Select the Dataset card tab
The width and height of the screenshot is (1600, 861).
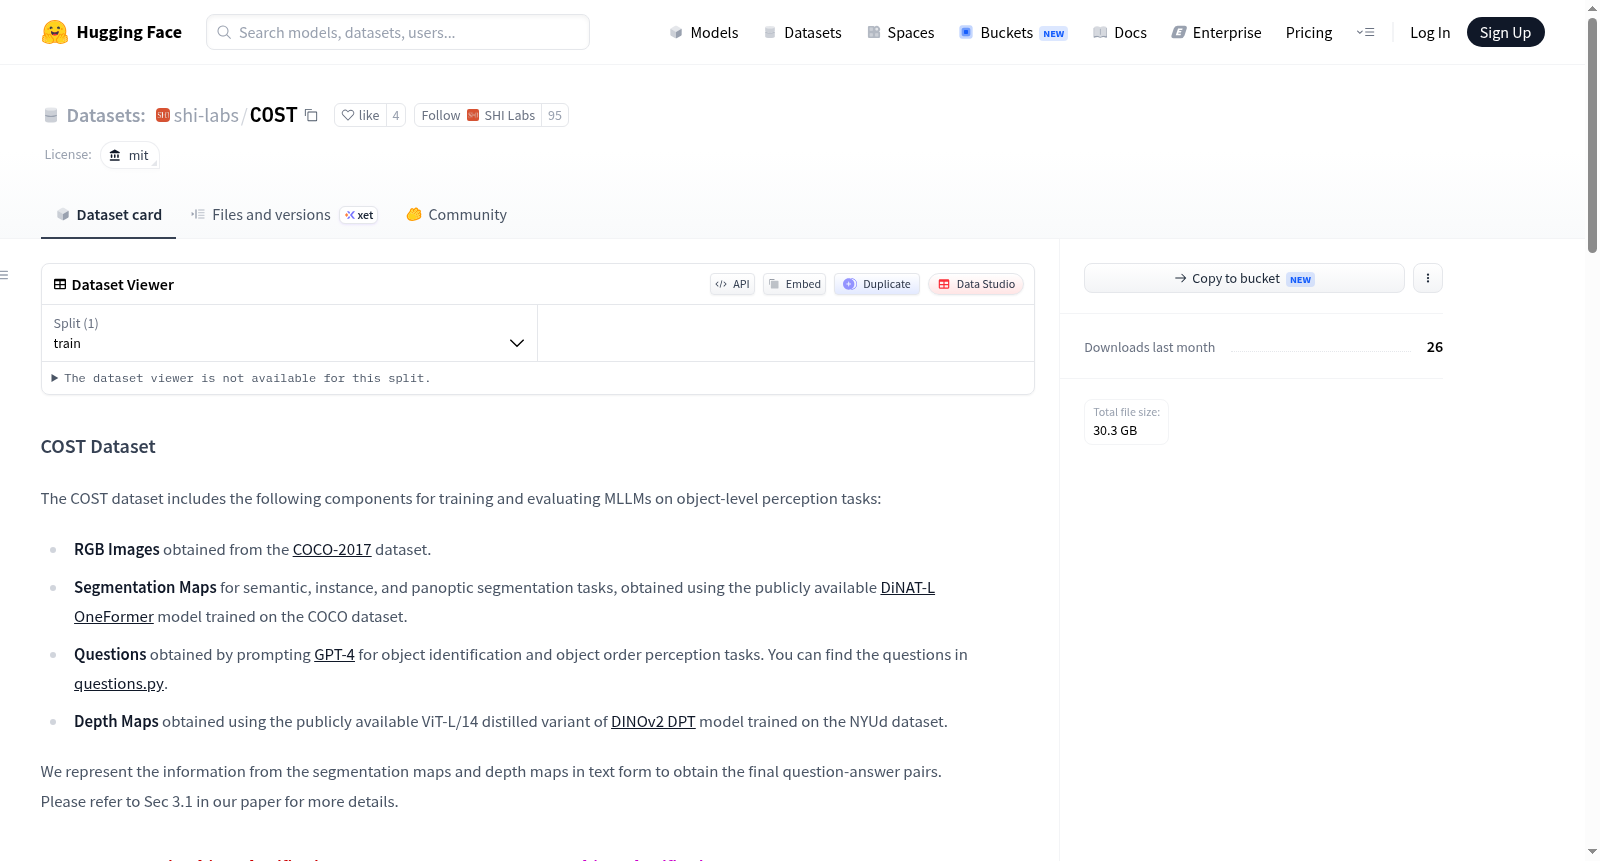click(x=108, y=215)
